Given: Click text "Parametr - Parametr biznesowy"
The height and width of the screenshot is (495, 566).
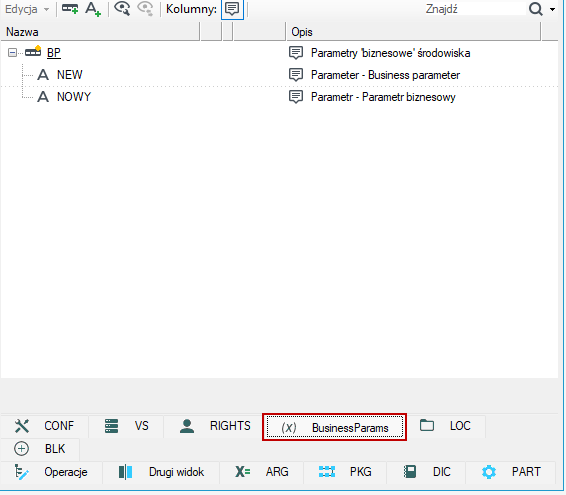Looking at the screenshot, I should pos(383,97).
